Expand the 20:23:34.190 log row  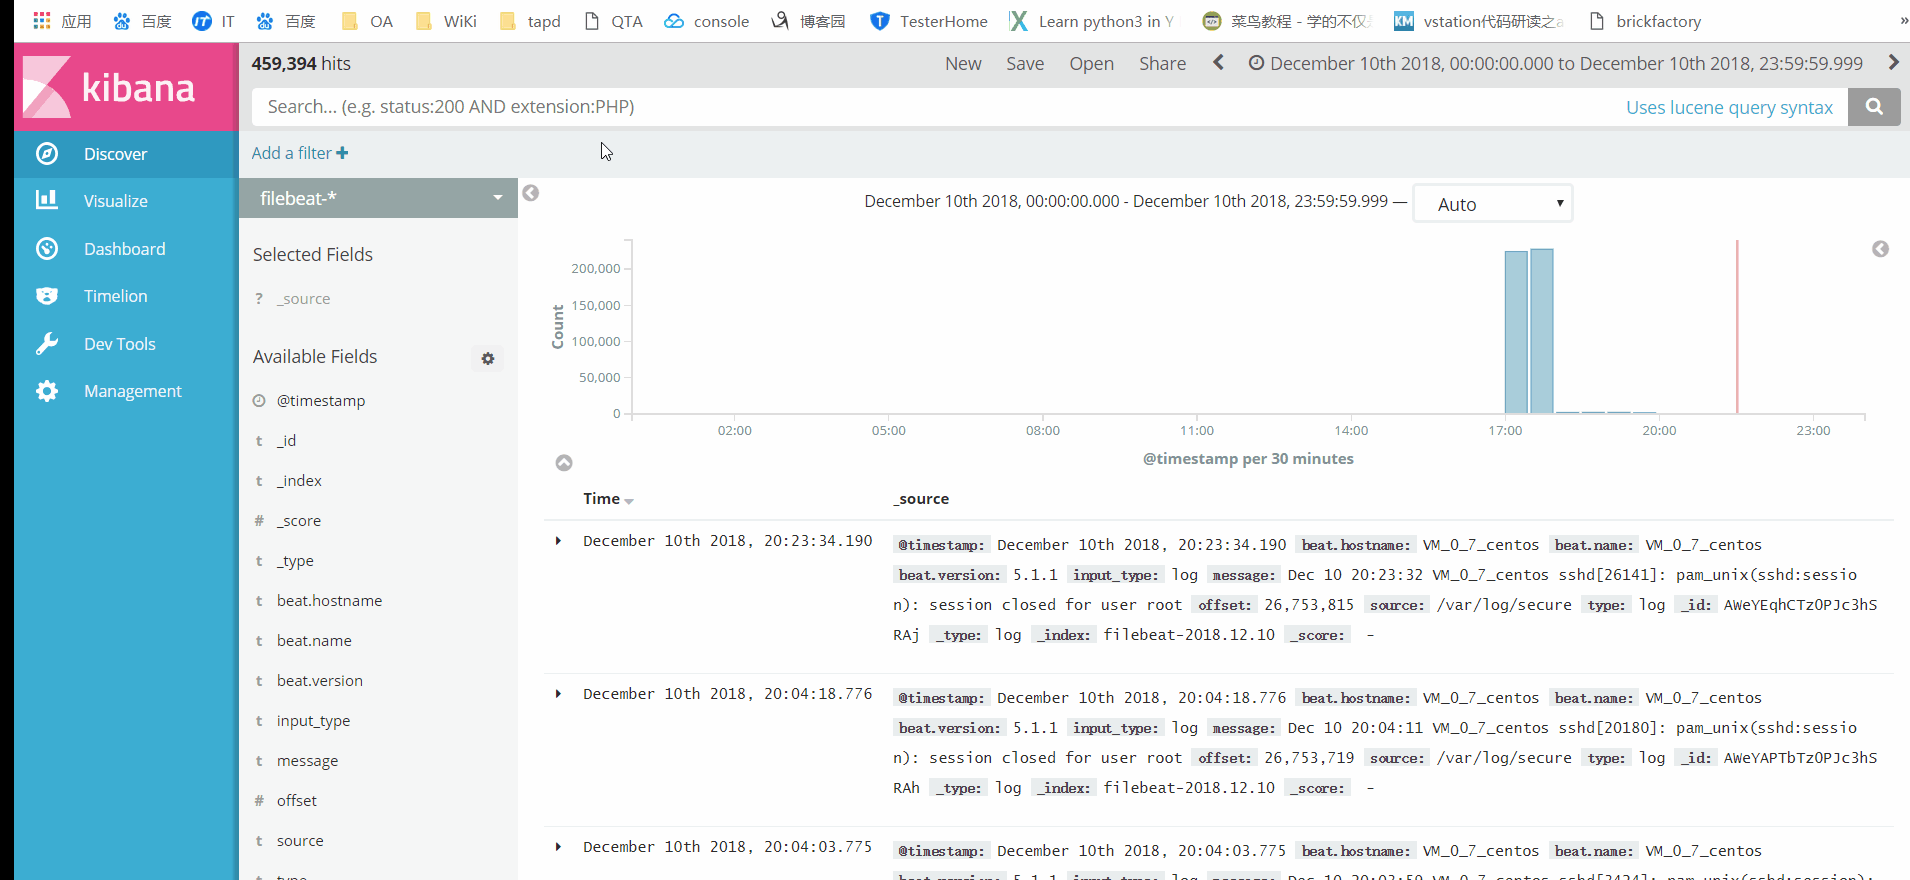(558, 541)
